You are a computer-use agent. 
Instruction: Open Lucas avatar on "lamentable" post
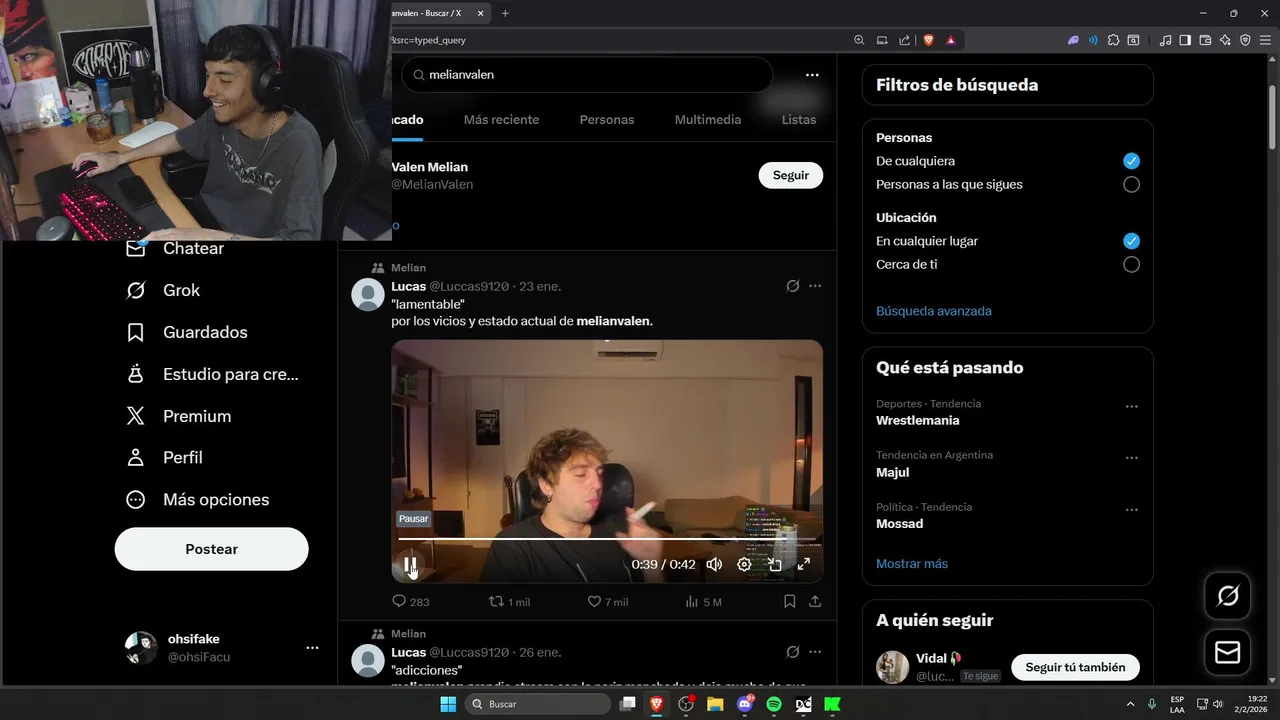pyautogui.click(x=369, y=295)
